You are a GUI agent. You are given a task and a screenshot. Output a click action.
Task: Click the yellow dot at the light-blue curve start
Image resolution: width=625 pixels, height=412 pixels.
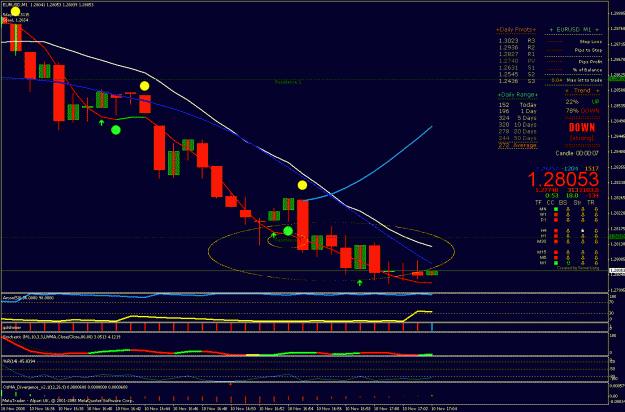tap(302, 185)
